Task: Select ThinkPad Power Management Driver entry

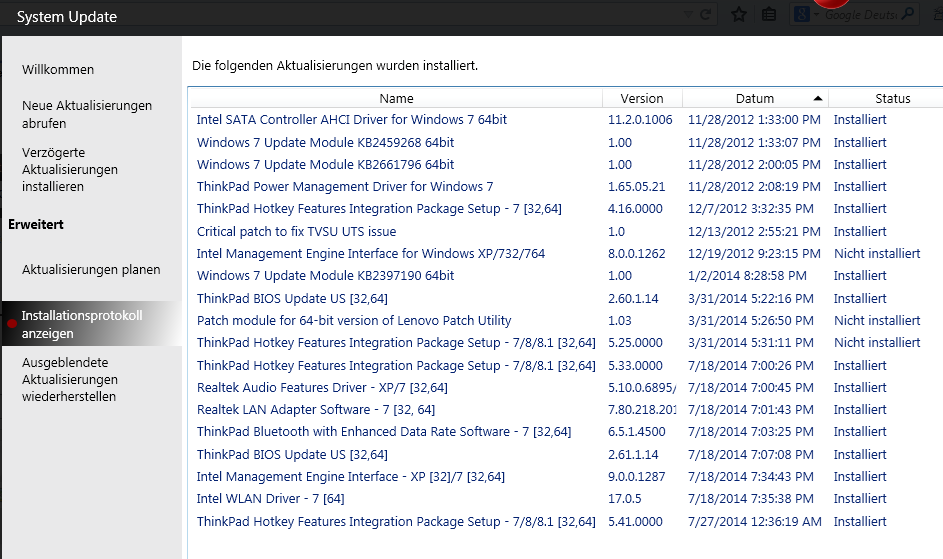Action: (x=567, y=187)
